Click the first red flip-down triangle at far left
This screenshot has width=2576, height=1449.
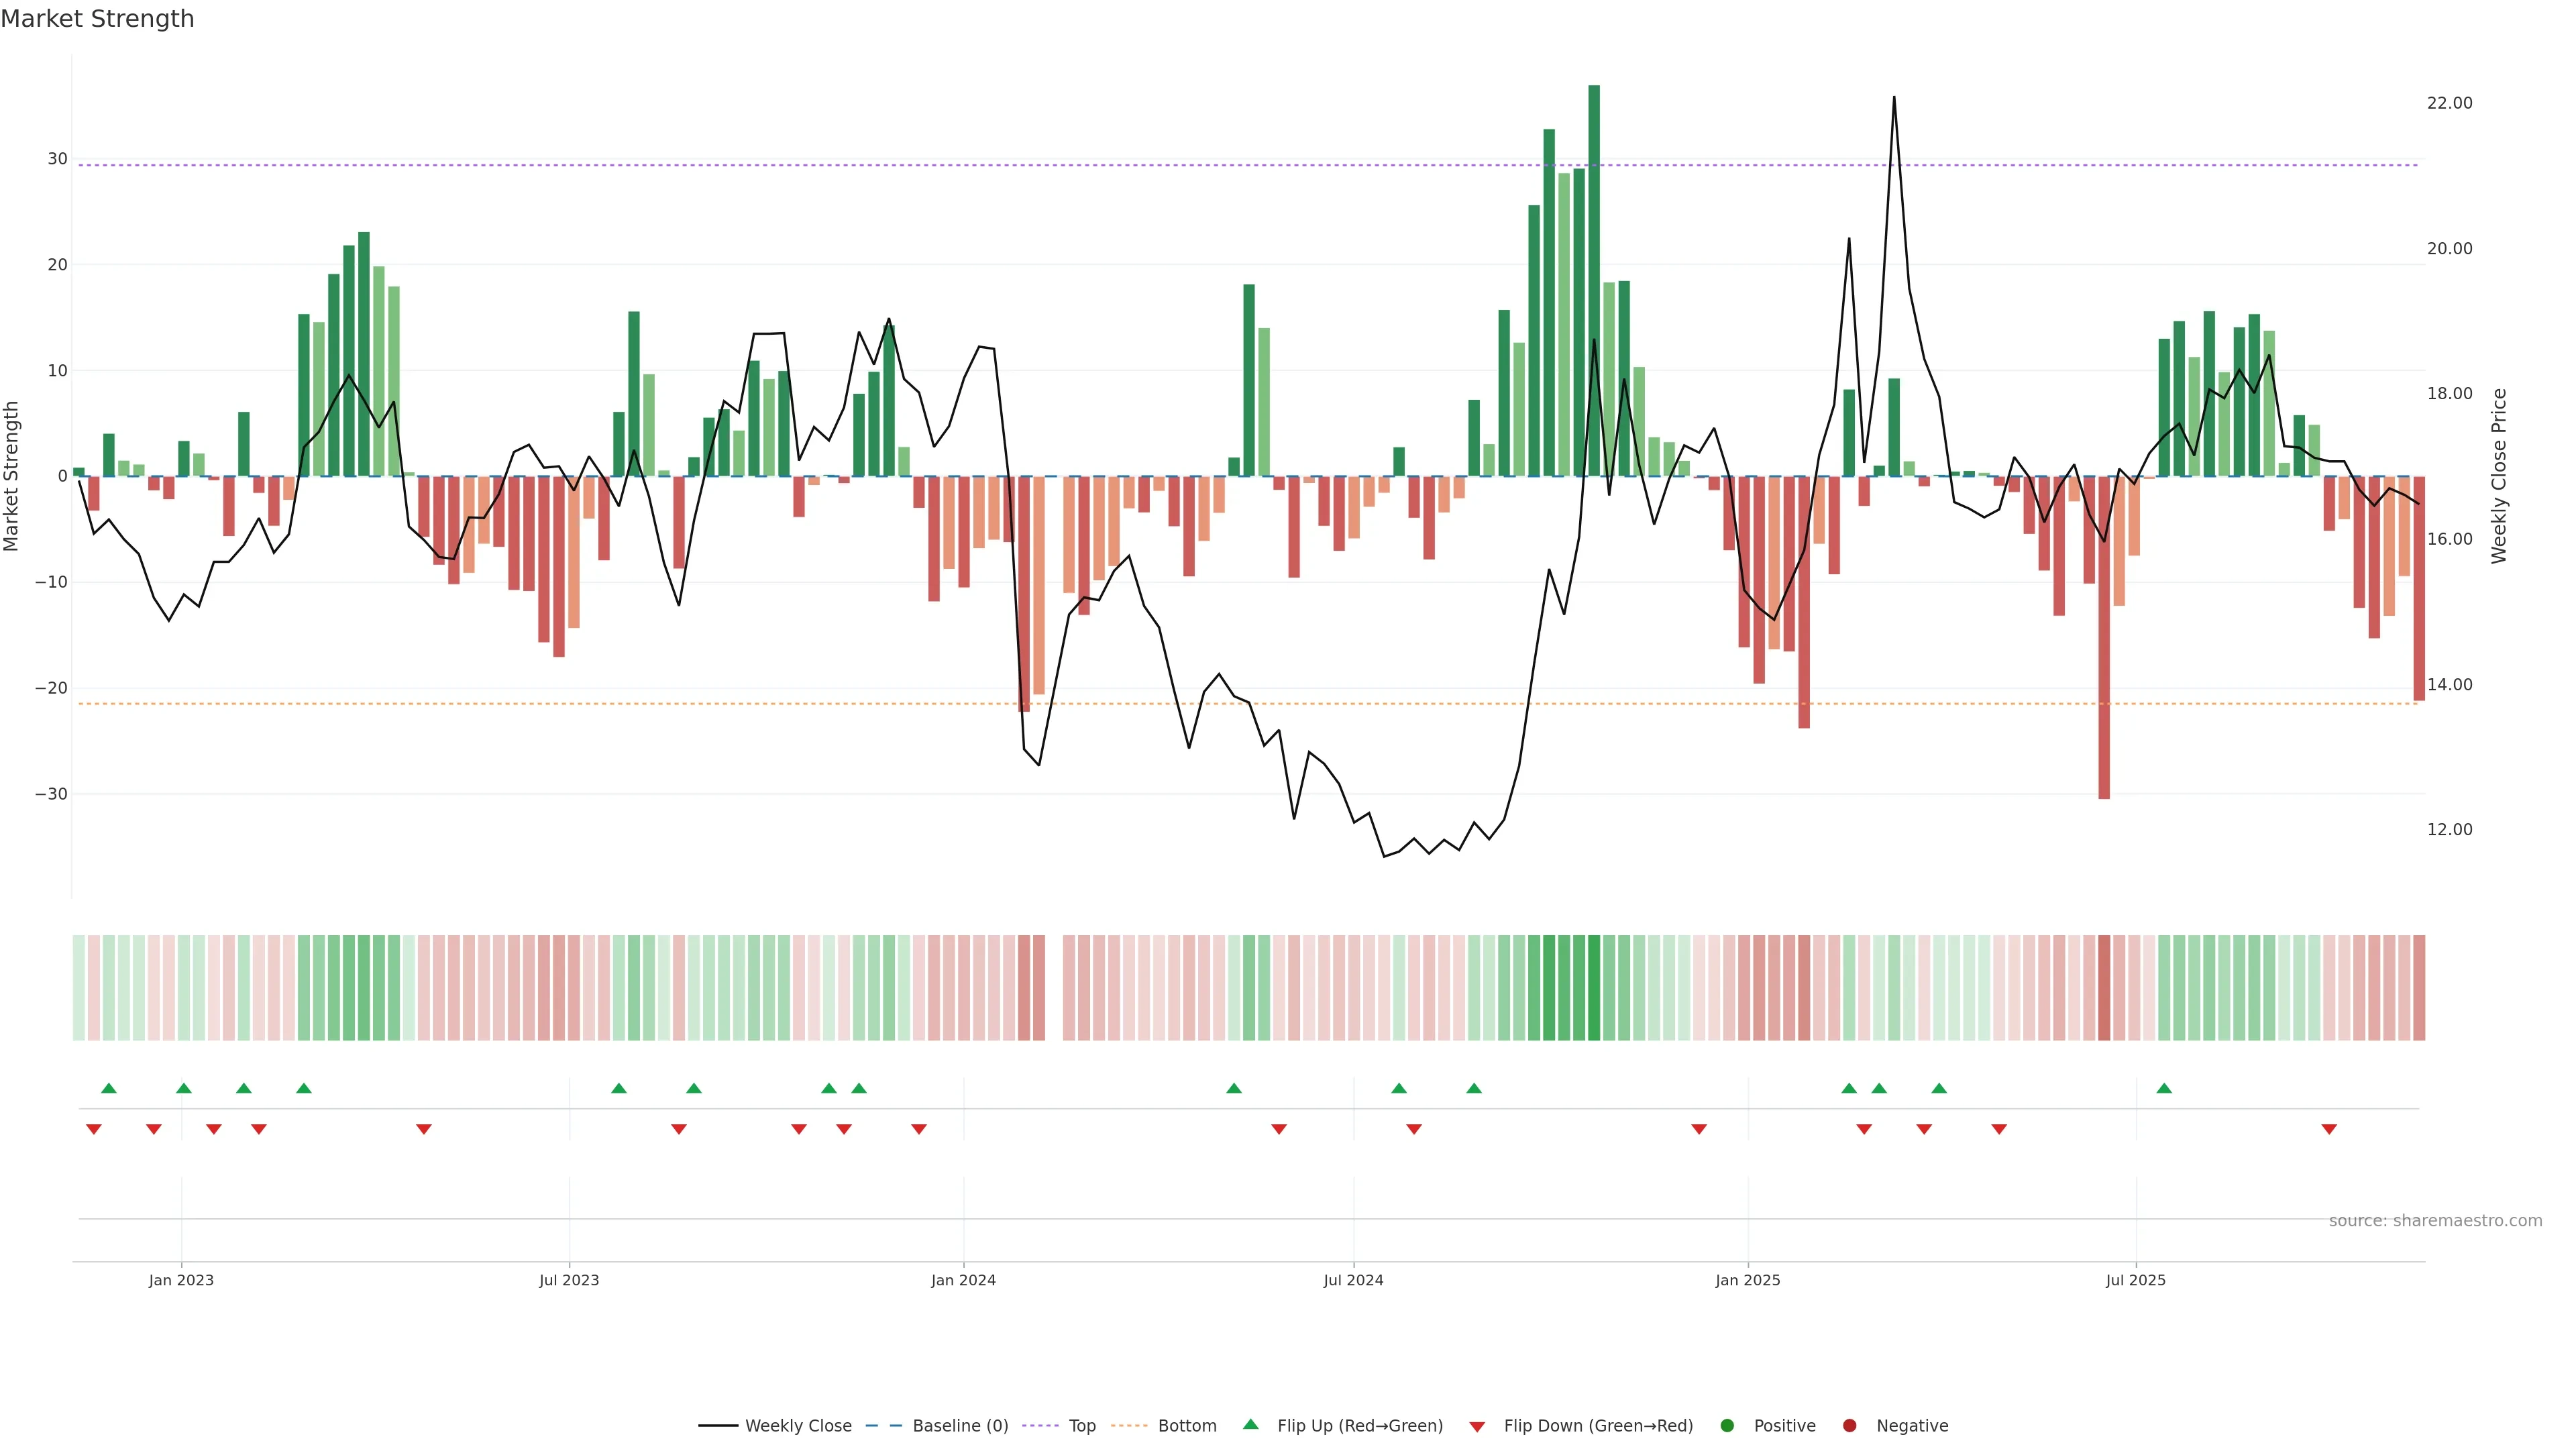click(94, 1129)
